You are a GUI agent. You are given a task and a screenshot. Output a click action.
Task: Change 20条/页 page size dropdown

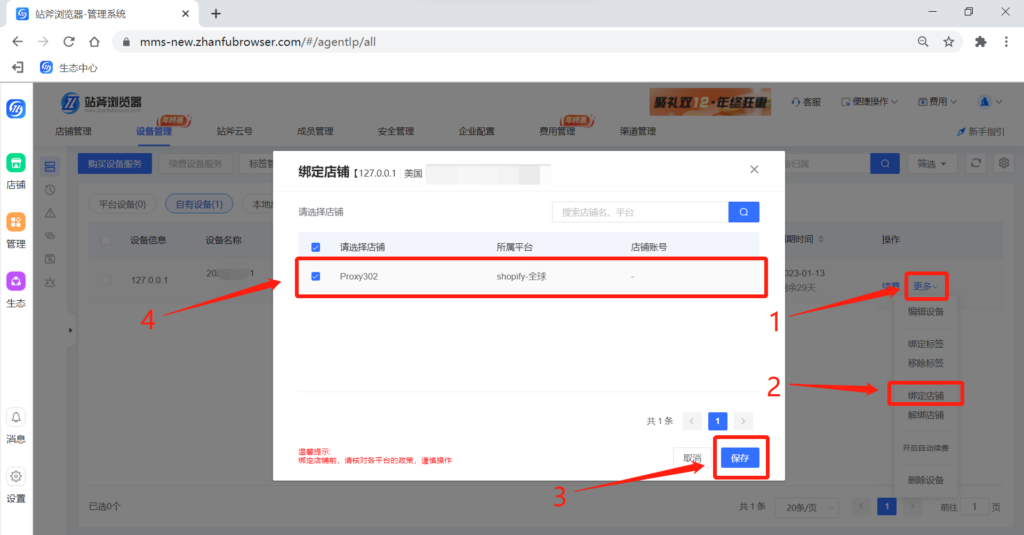coord(806,507)
